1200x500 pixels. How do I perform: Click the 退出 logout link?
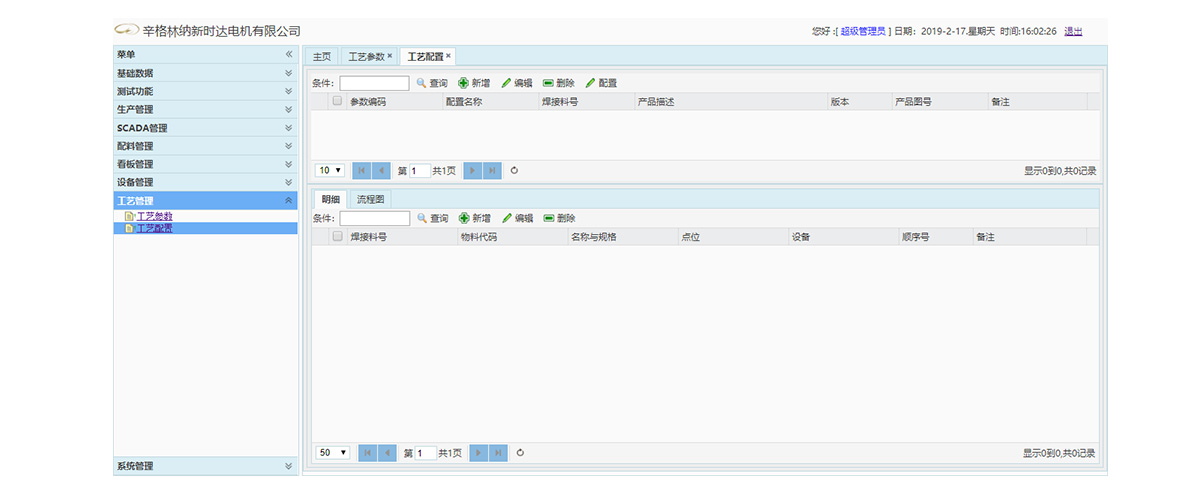pos(1073,31)
